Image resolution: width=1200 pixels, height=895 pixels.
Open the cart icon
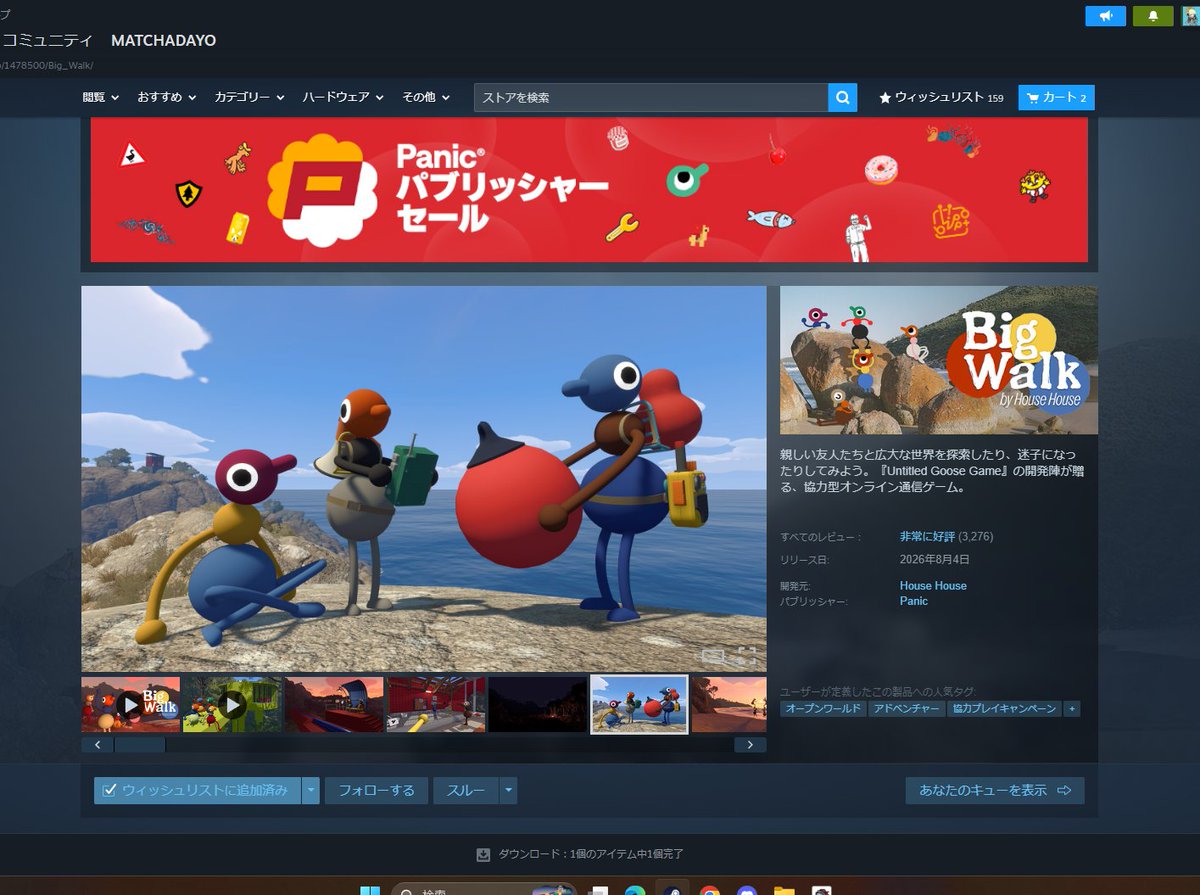(1033, 97)
